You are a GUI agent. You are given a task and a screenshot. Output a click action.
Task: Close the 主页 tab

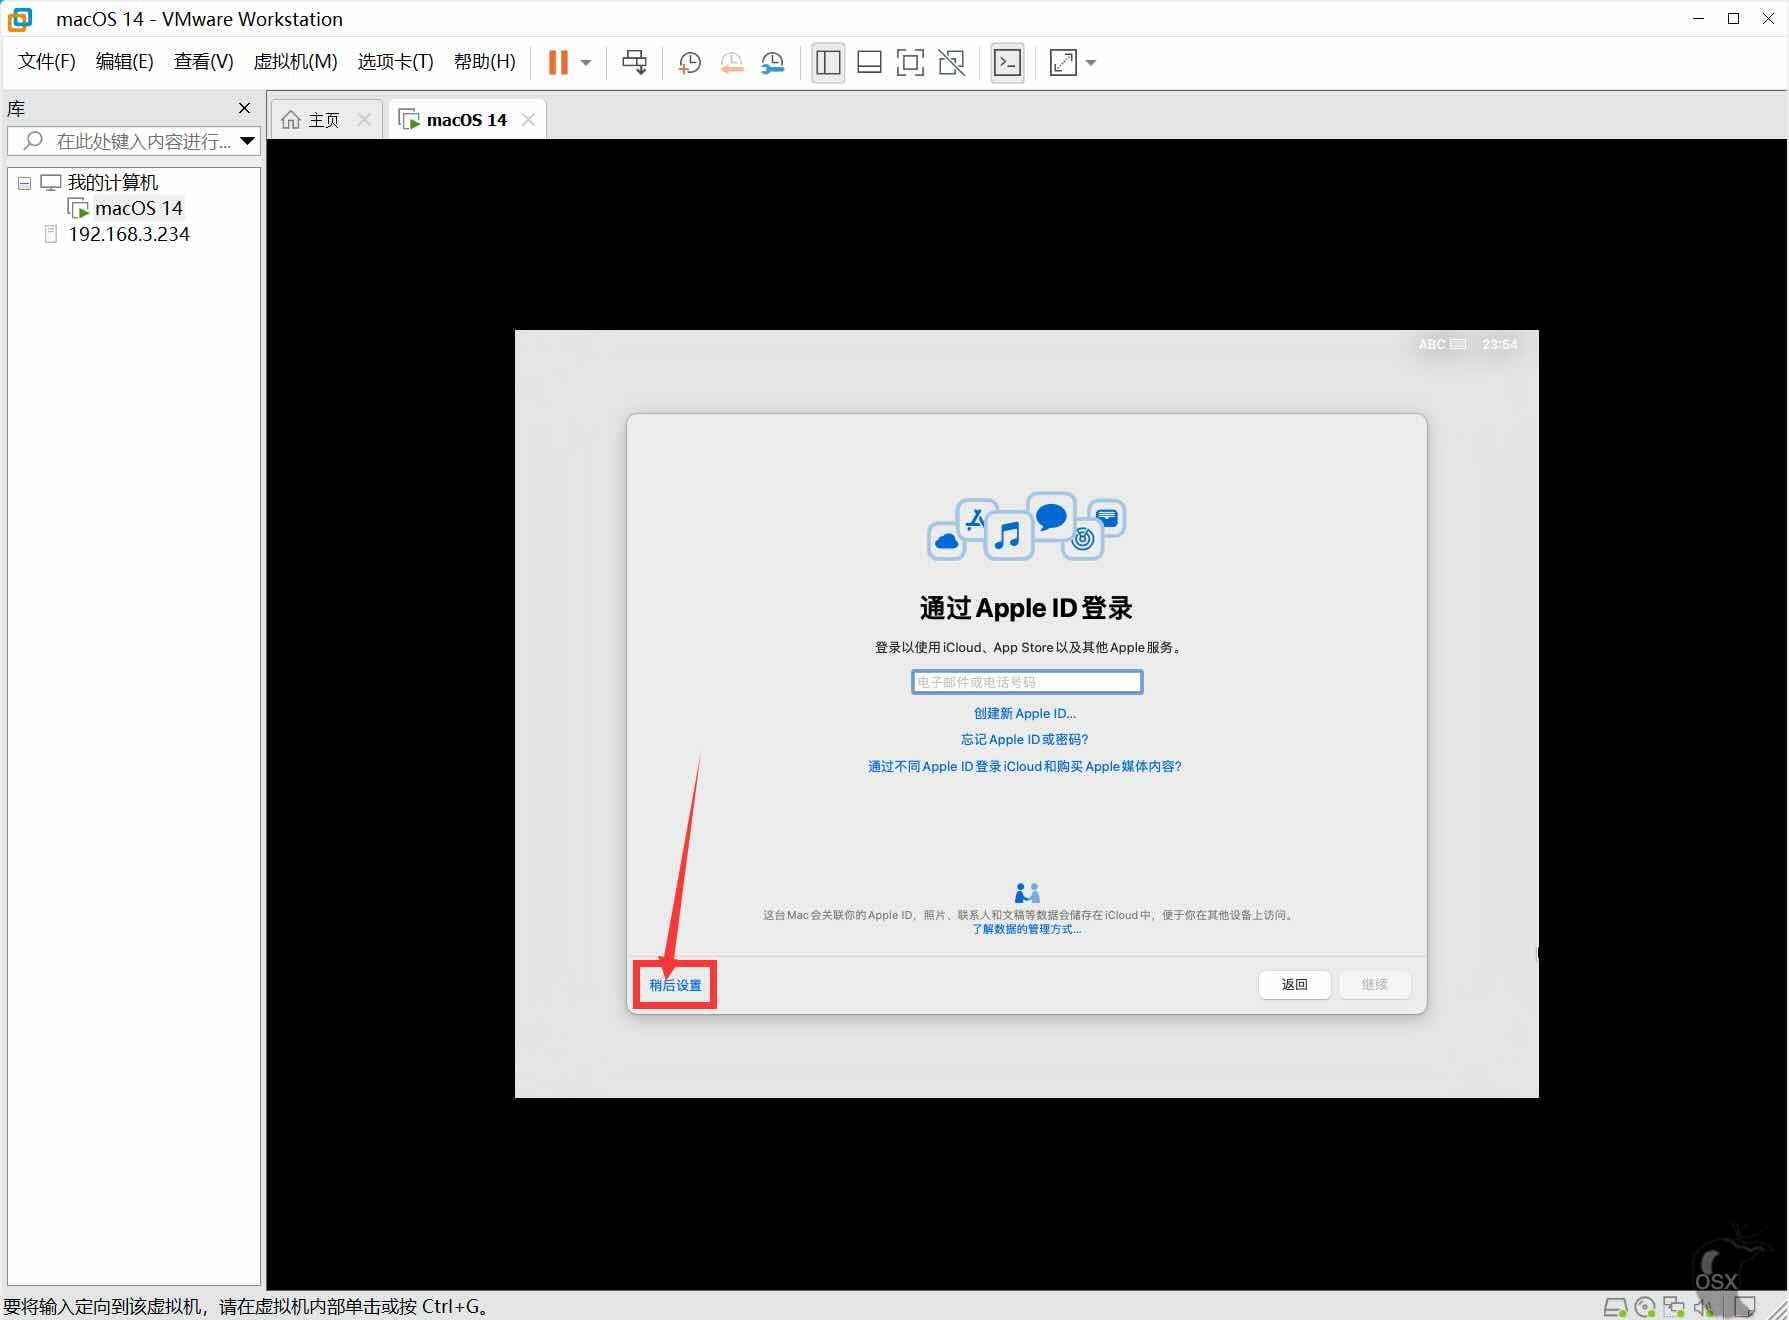pos(364,120)
